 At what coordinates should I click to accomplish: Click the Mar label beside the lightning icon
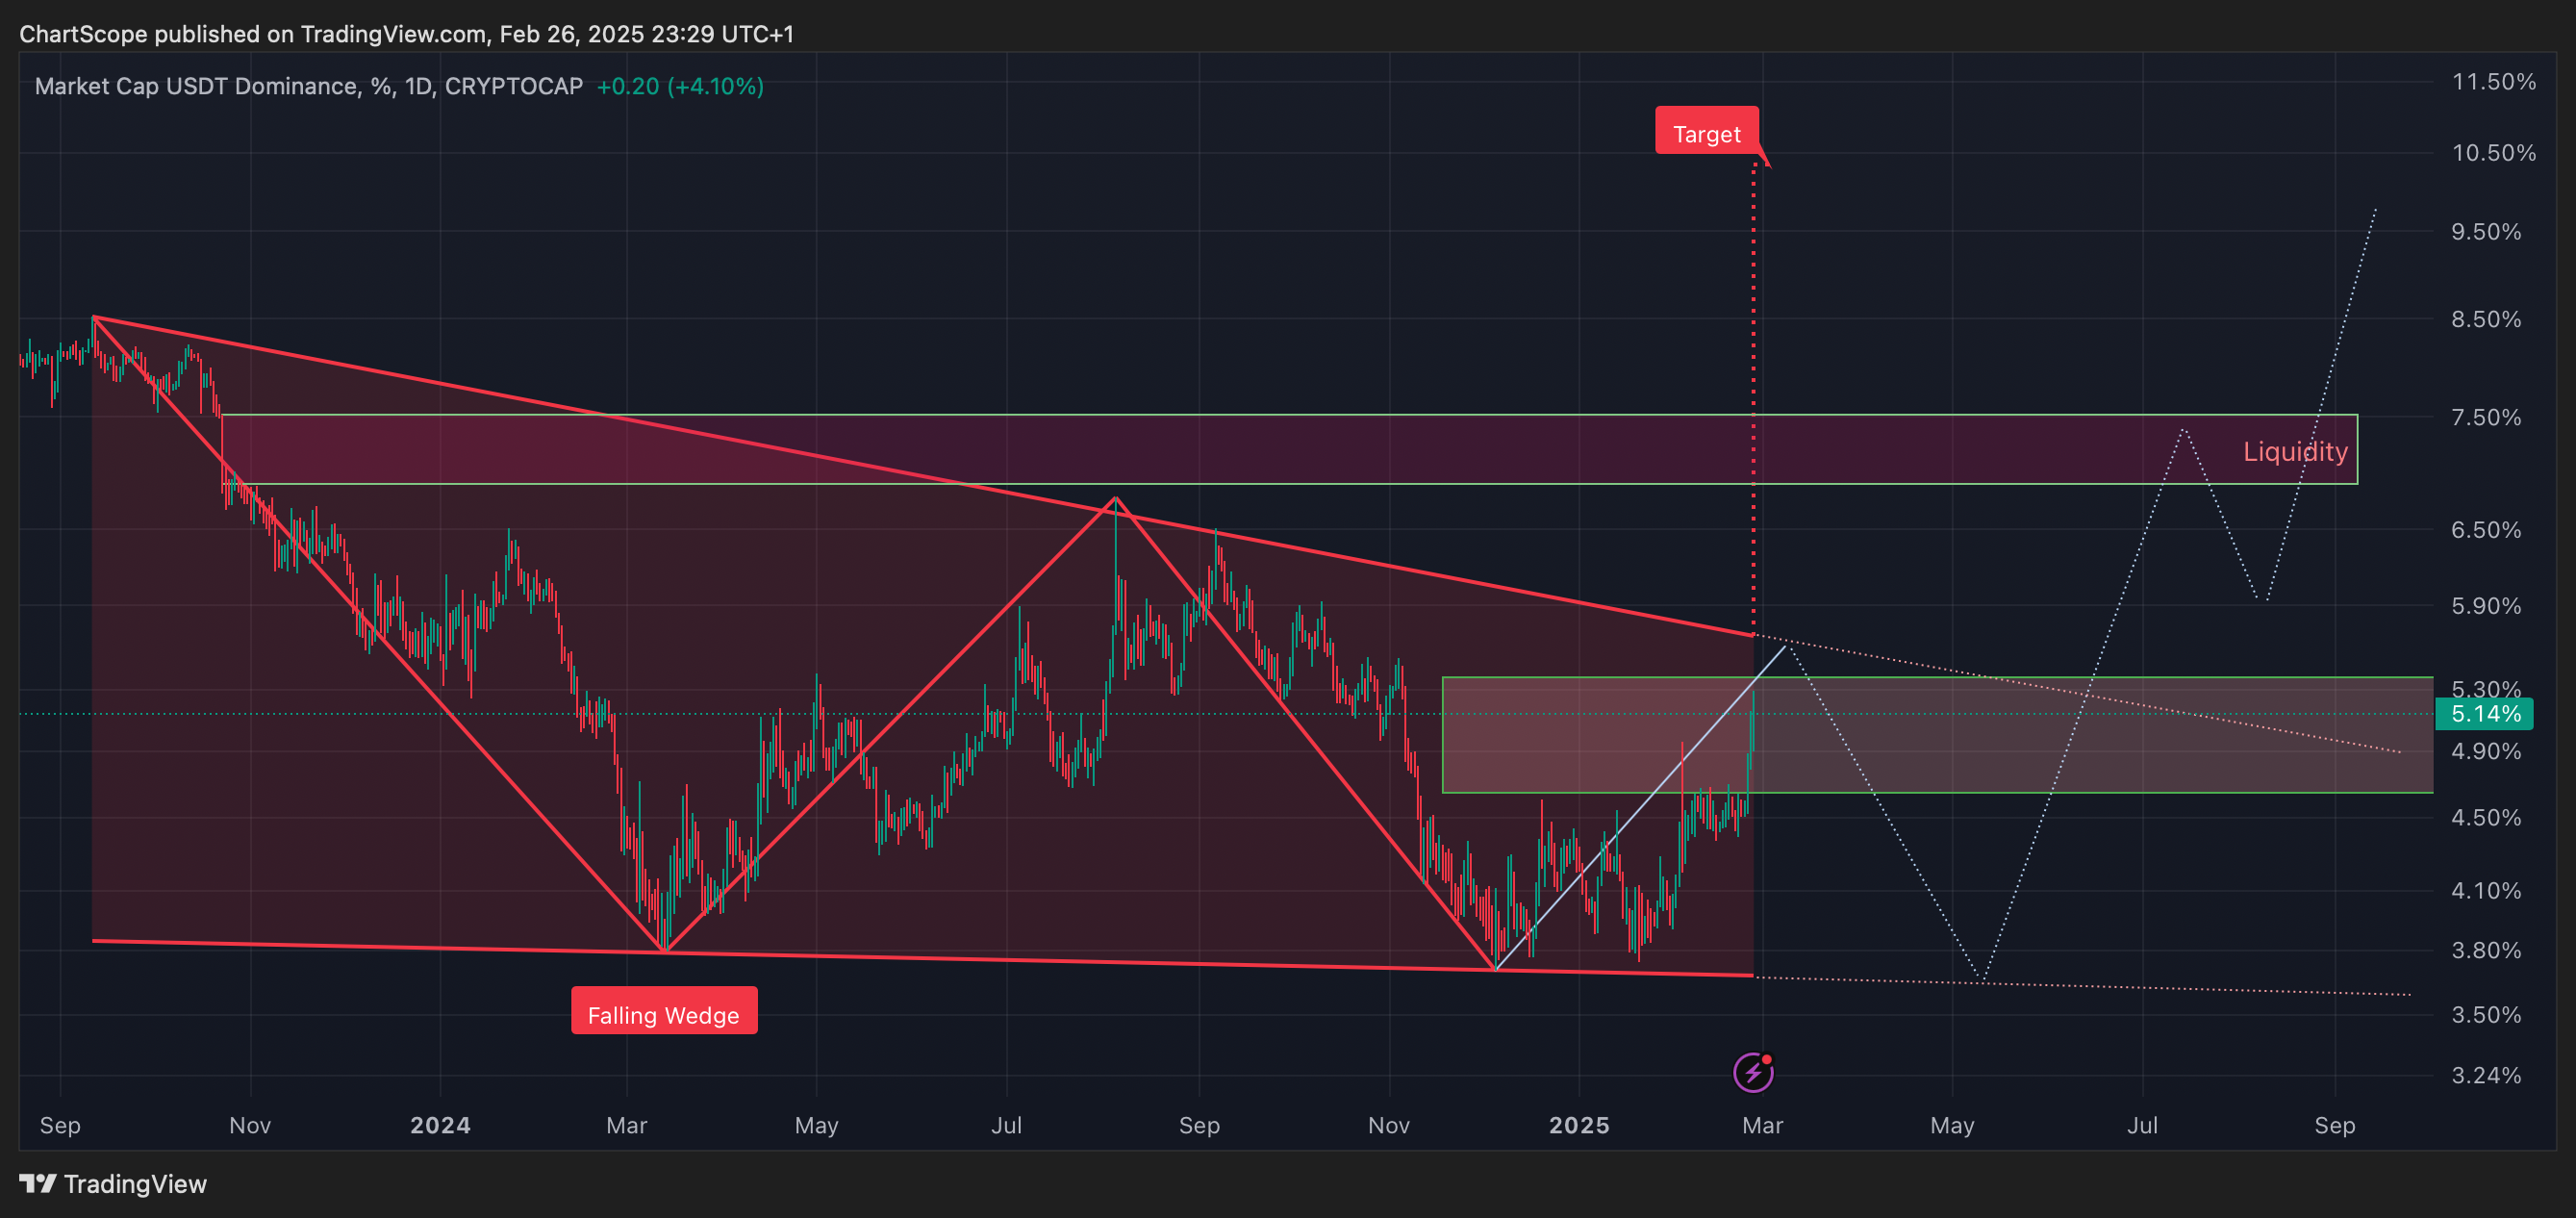coord(1762,1125)
